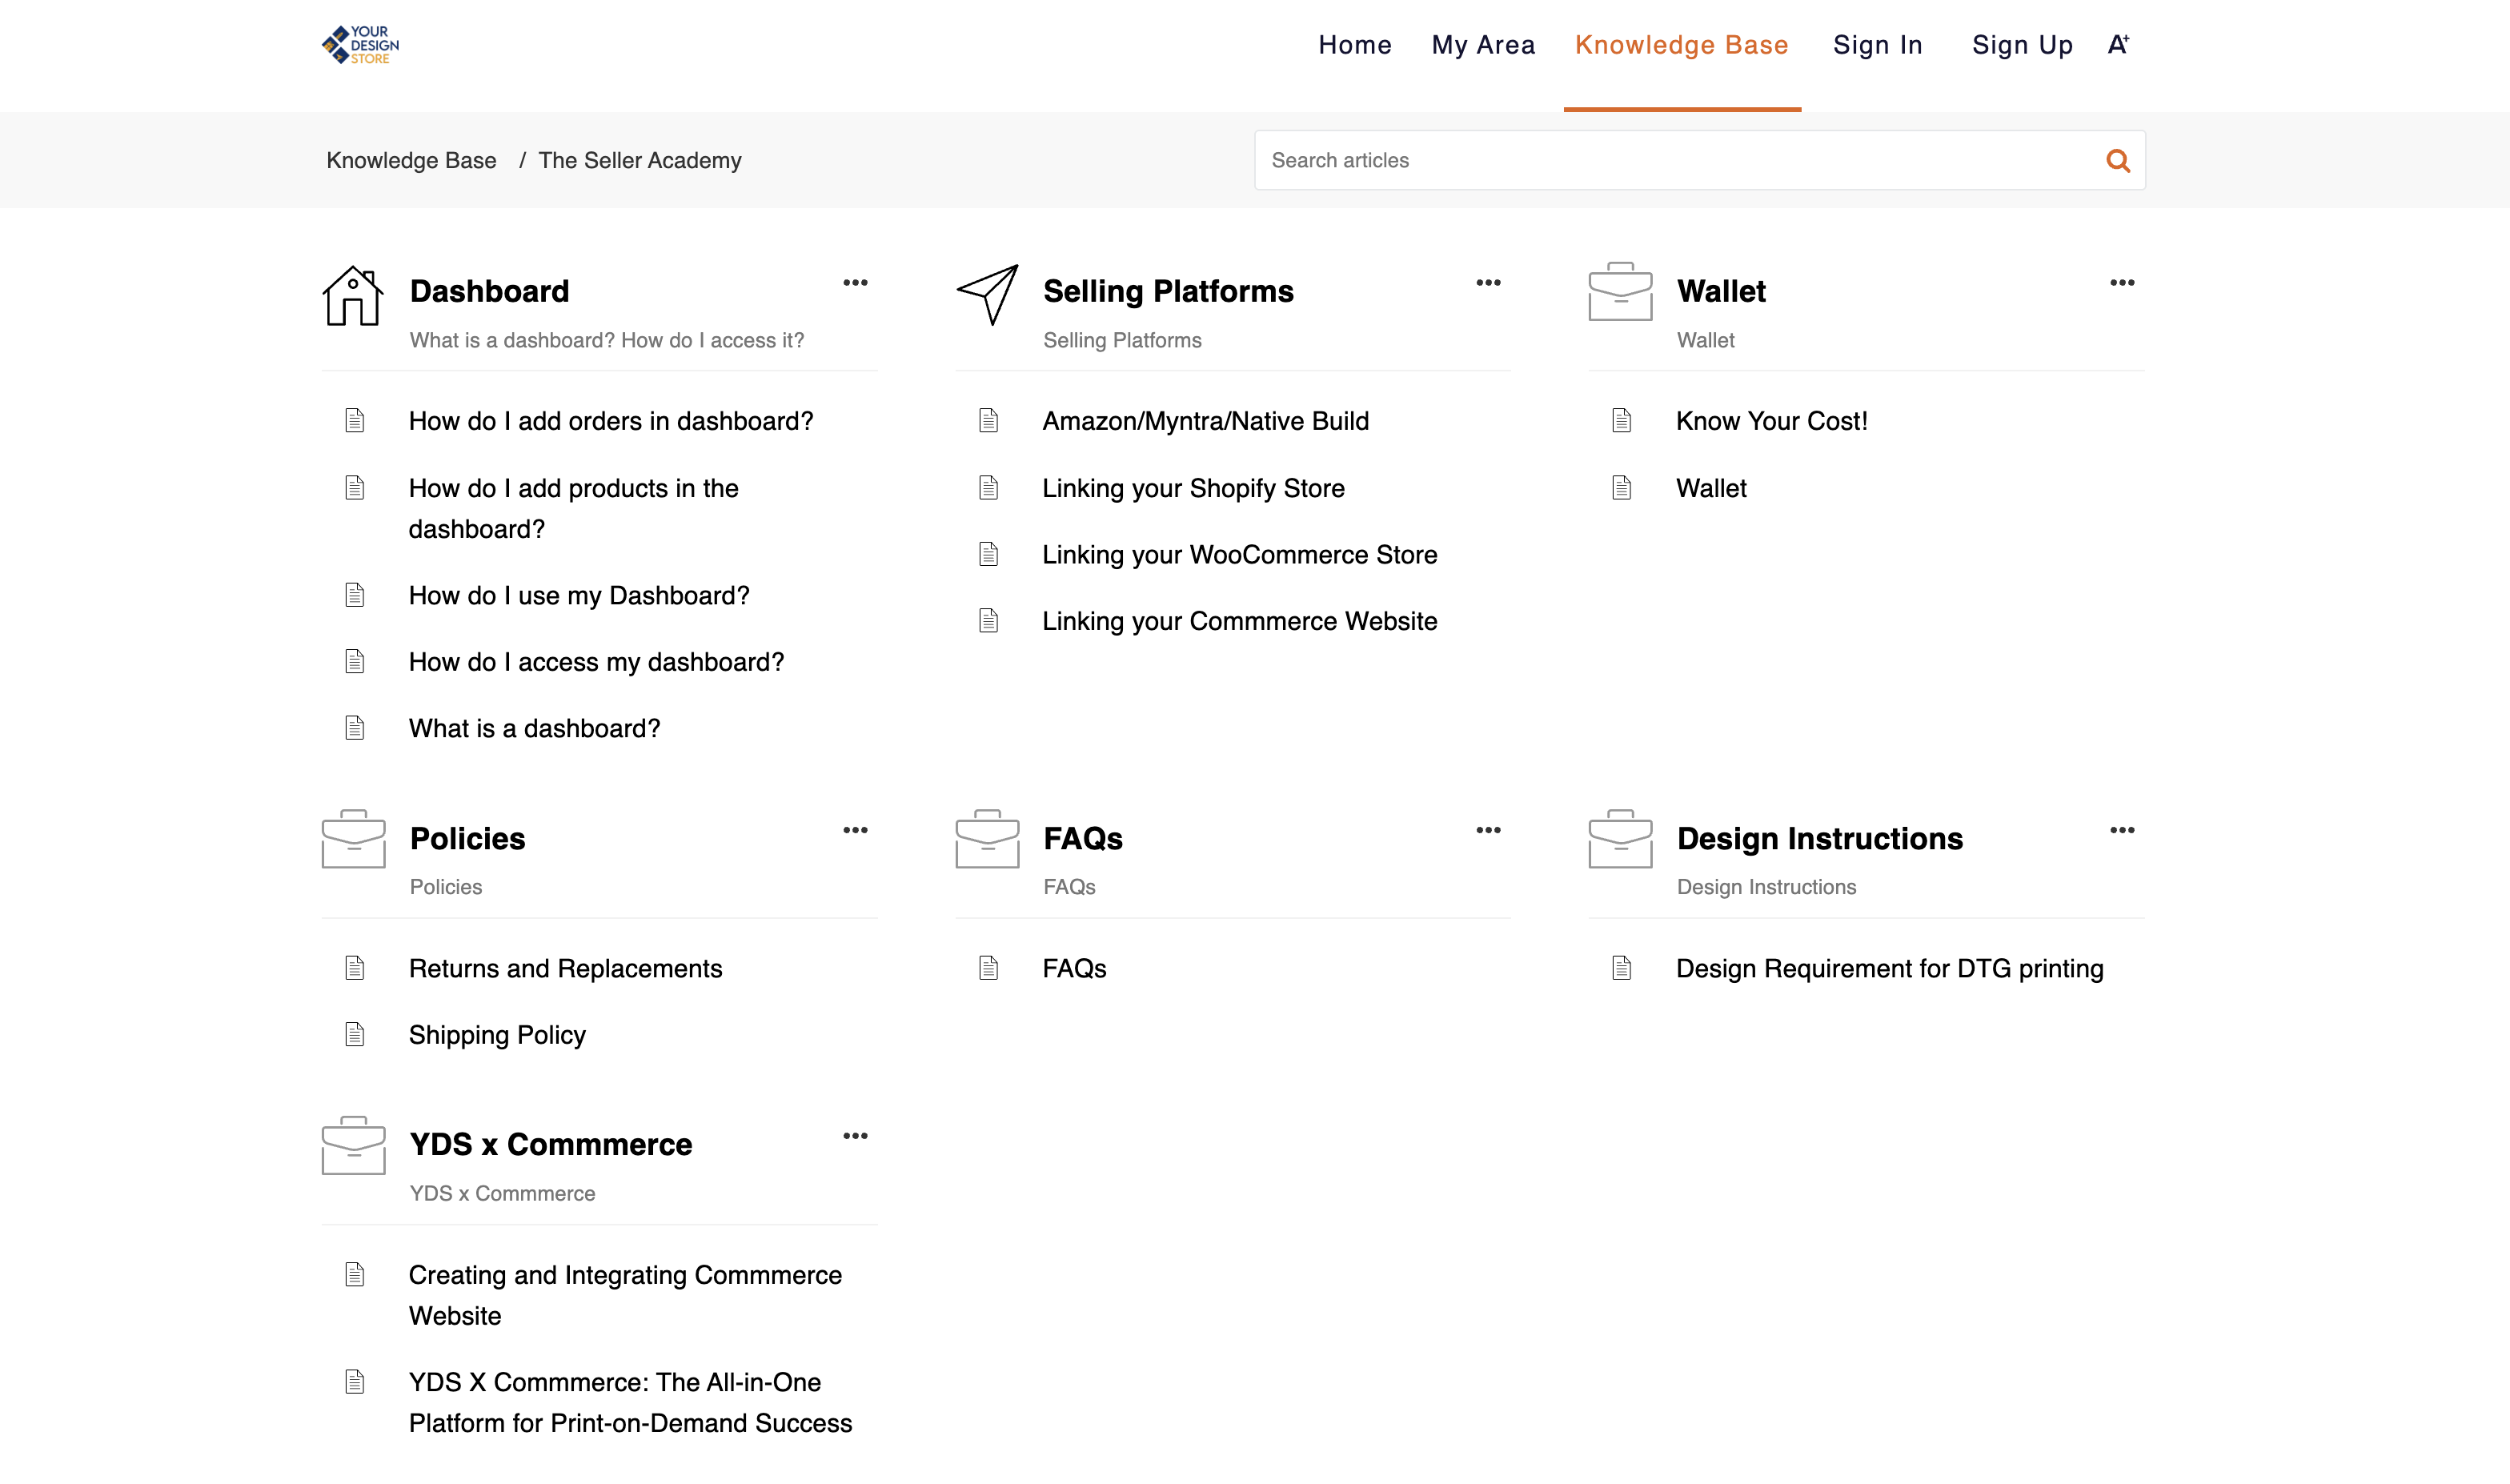This screenshot has width=2510, height=1484.
Task: Click the home icon beside Dashboard
Action: click(x=352, y=297)
